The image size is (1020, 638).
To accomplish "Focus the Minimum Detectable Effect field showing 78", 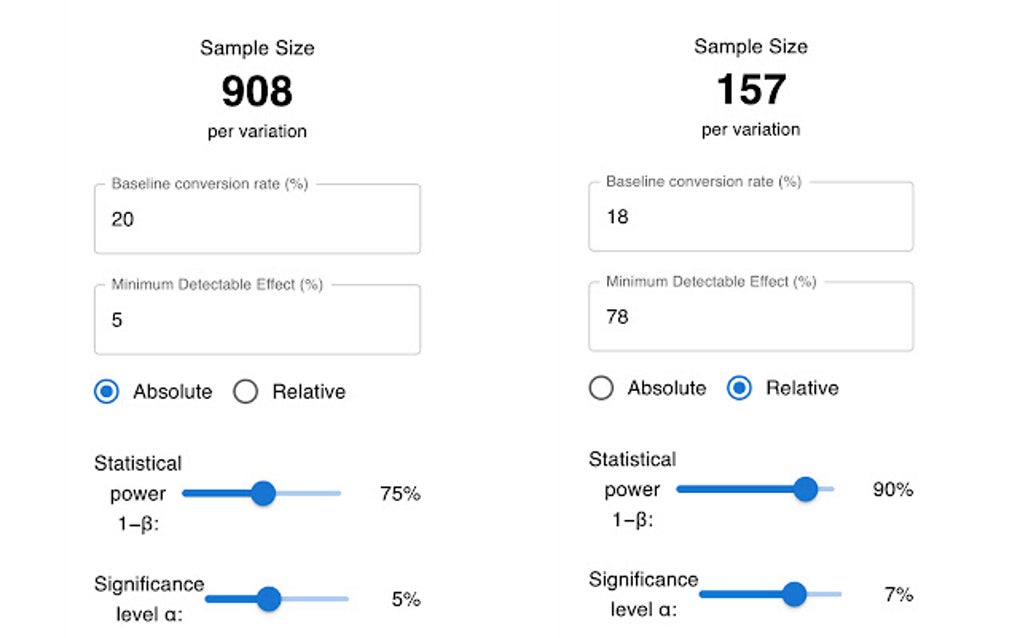I will (750, 317).
